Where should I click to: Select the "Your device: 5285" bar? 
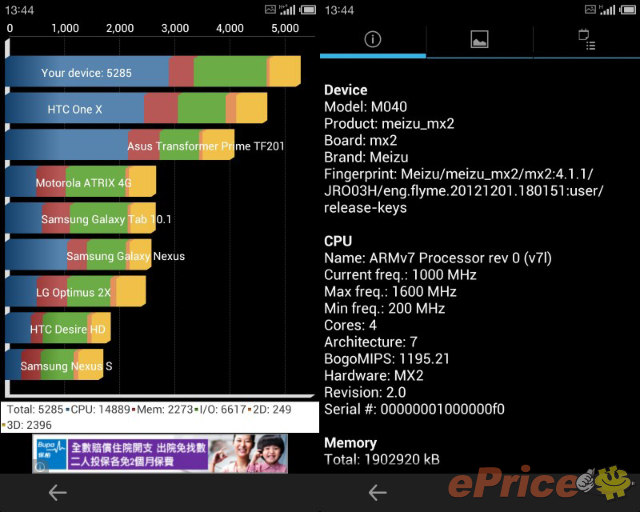pyautogui.click(x=152, y=72)
